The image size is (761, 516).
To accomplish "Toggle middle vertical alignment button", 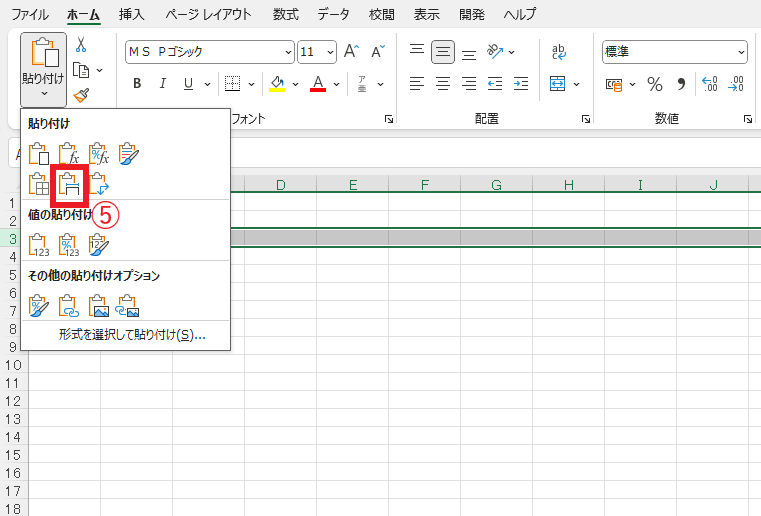I will 443,52.
